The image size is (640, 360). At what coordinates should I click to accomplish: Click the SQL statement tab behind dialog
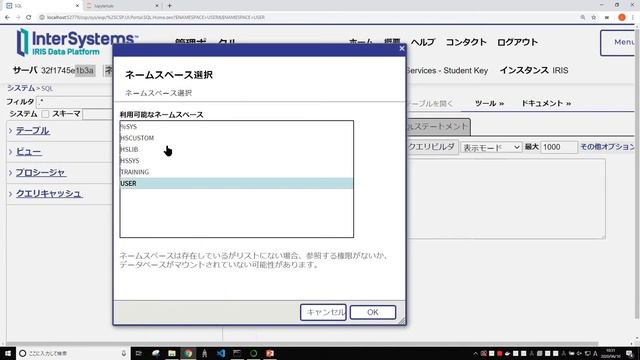coord(438,127)
